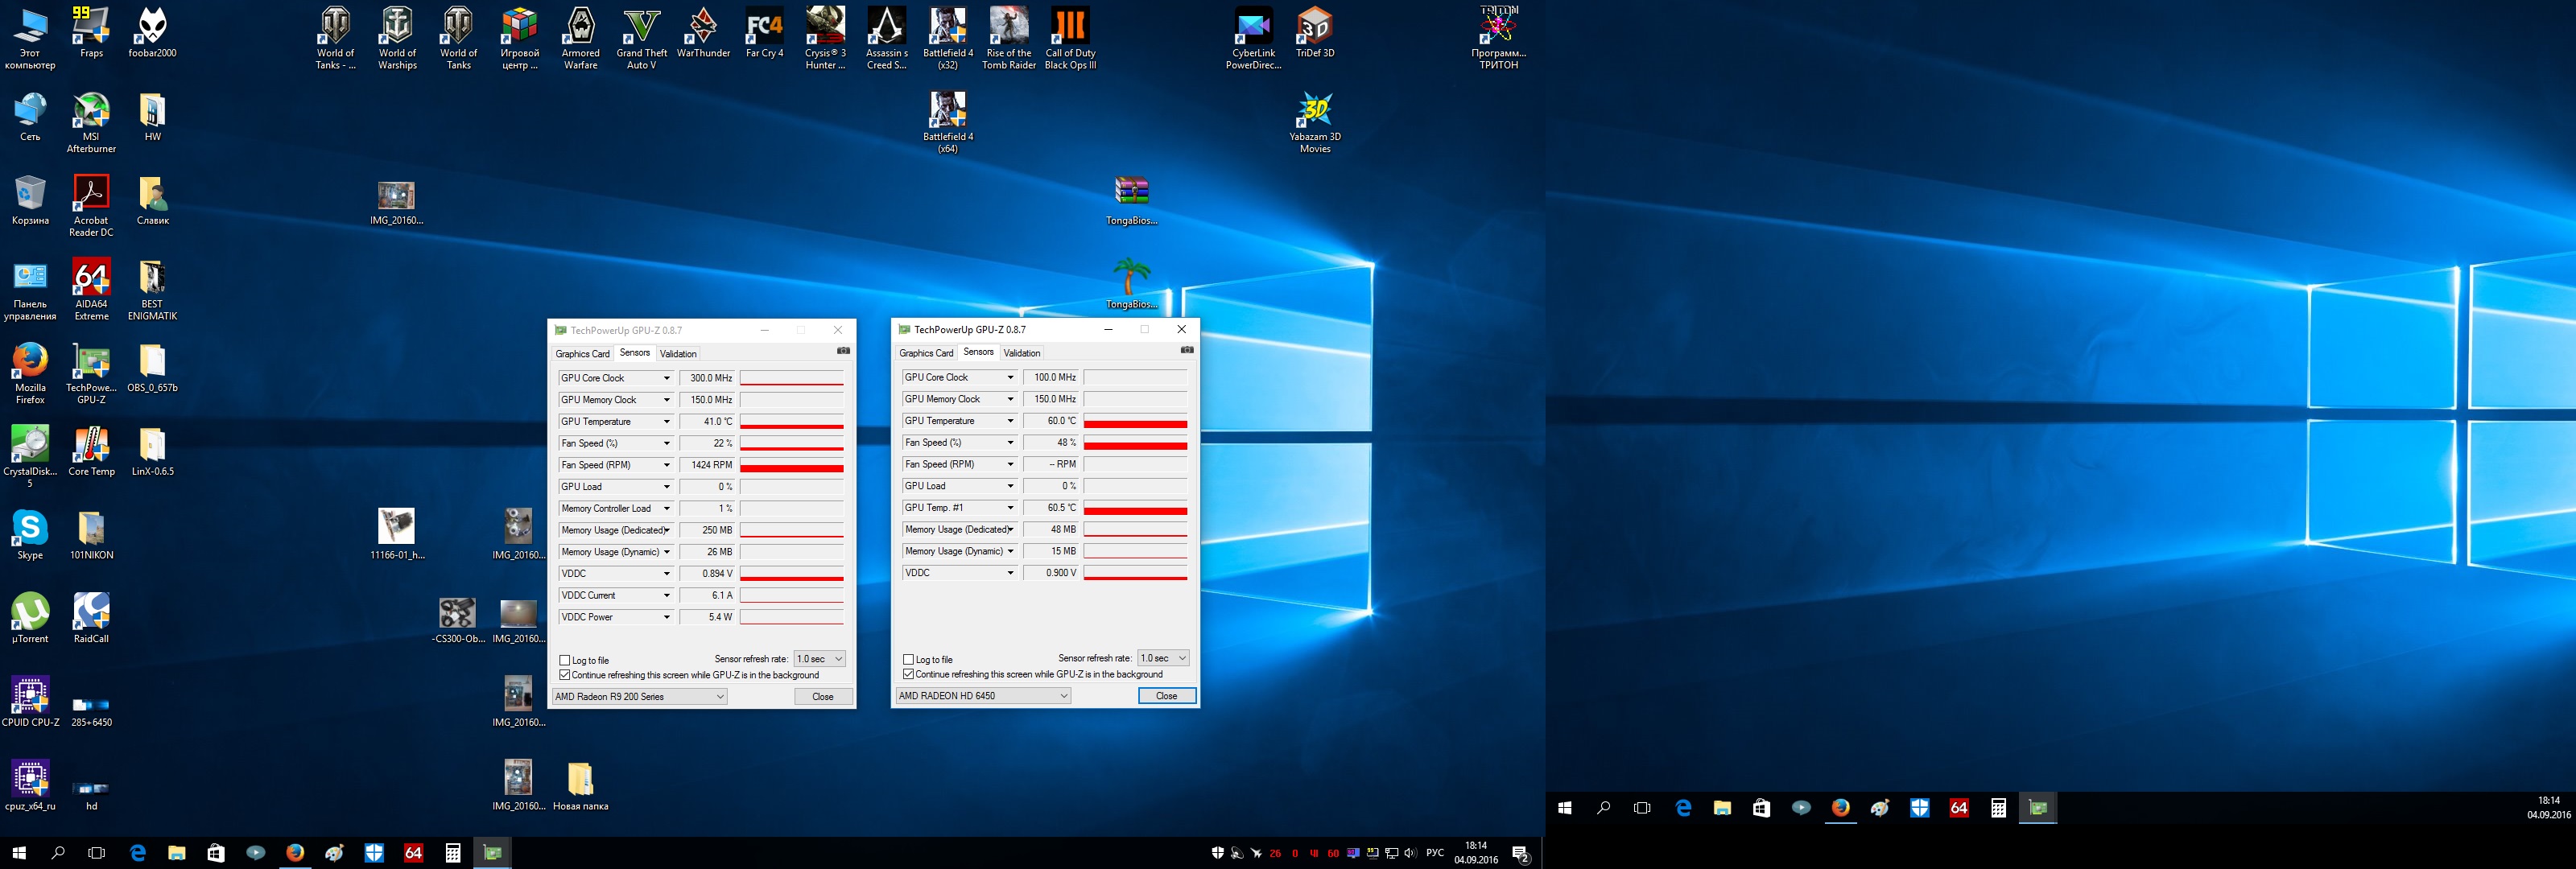Open Sensor refresh rate dropdown in HD 6450 window
This screenshot has height=869, width=2576.
pyautogui.click(x=1163, y=658)
